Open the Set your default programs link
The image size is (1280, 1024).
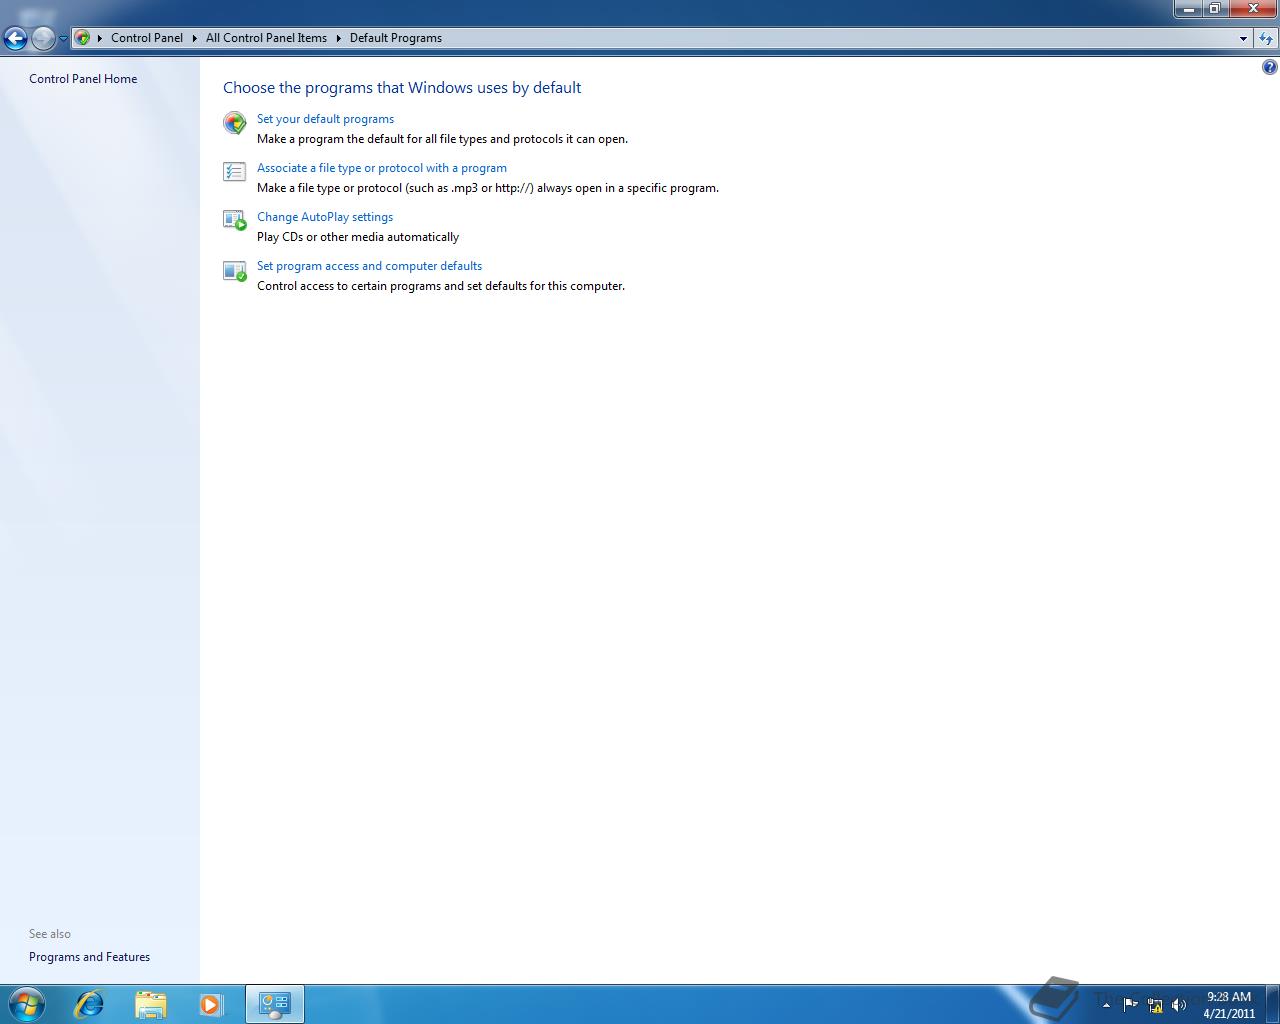(x=325, y=119)
